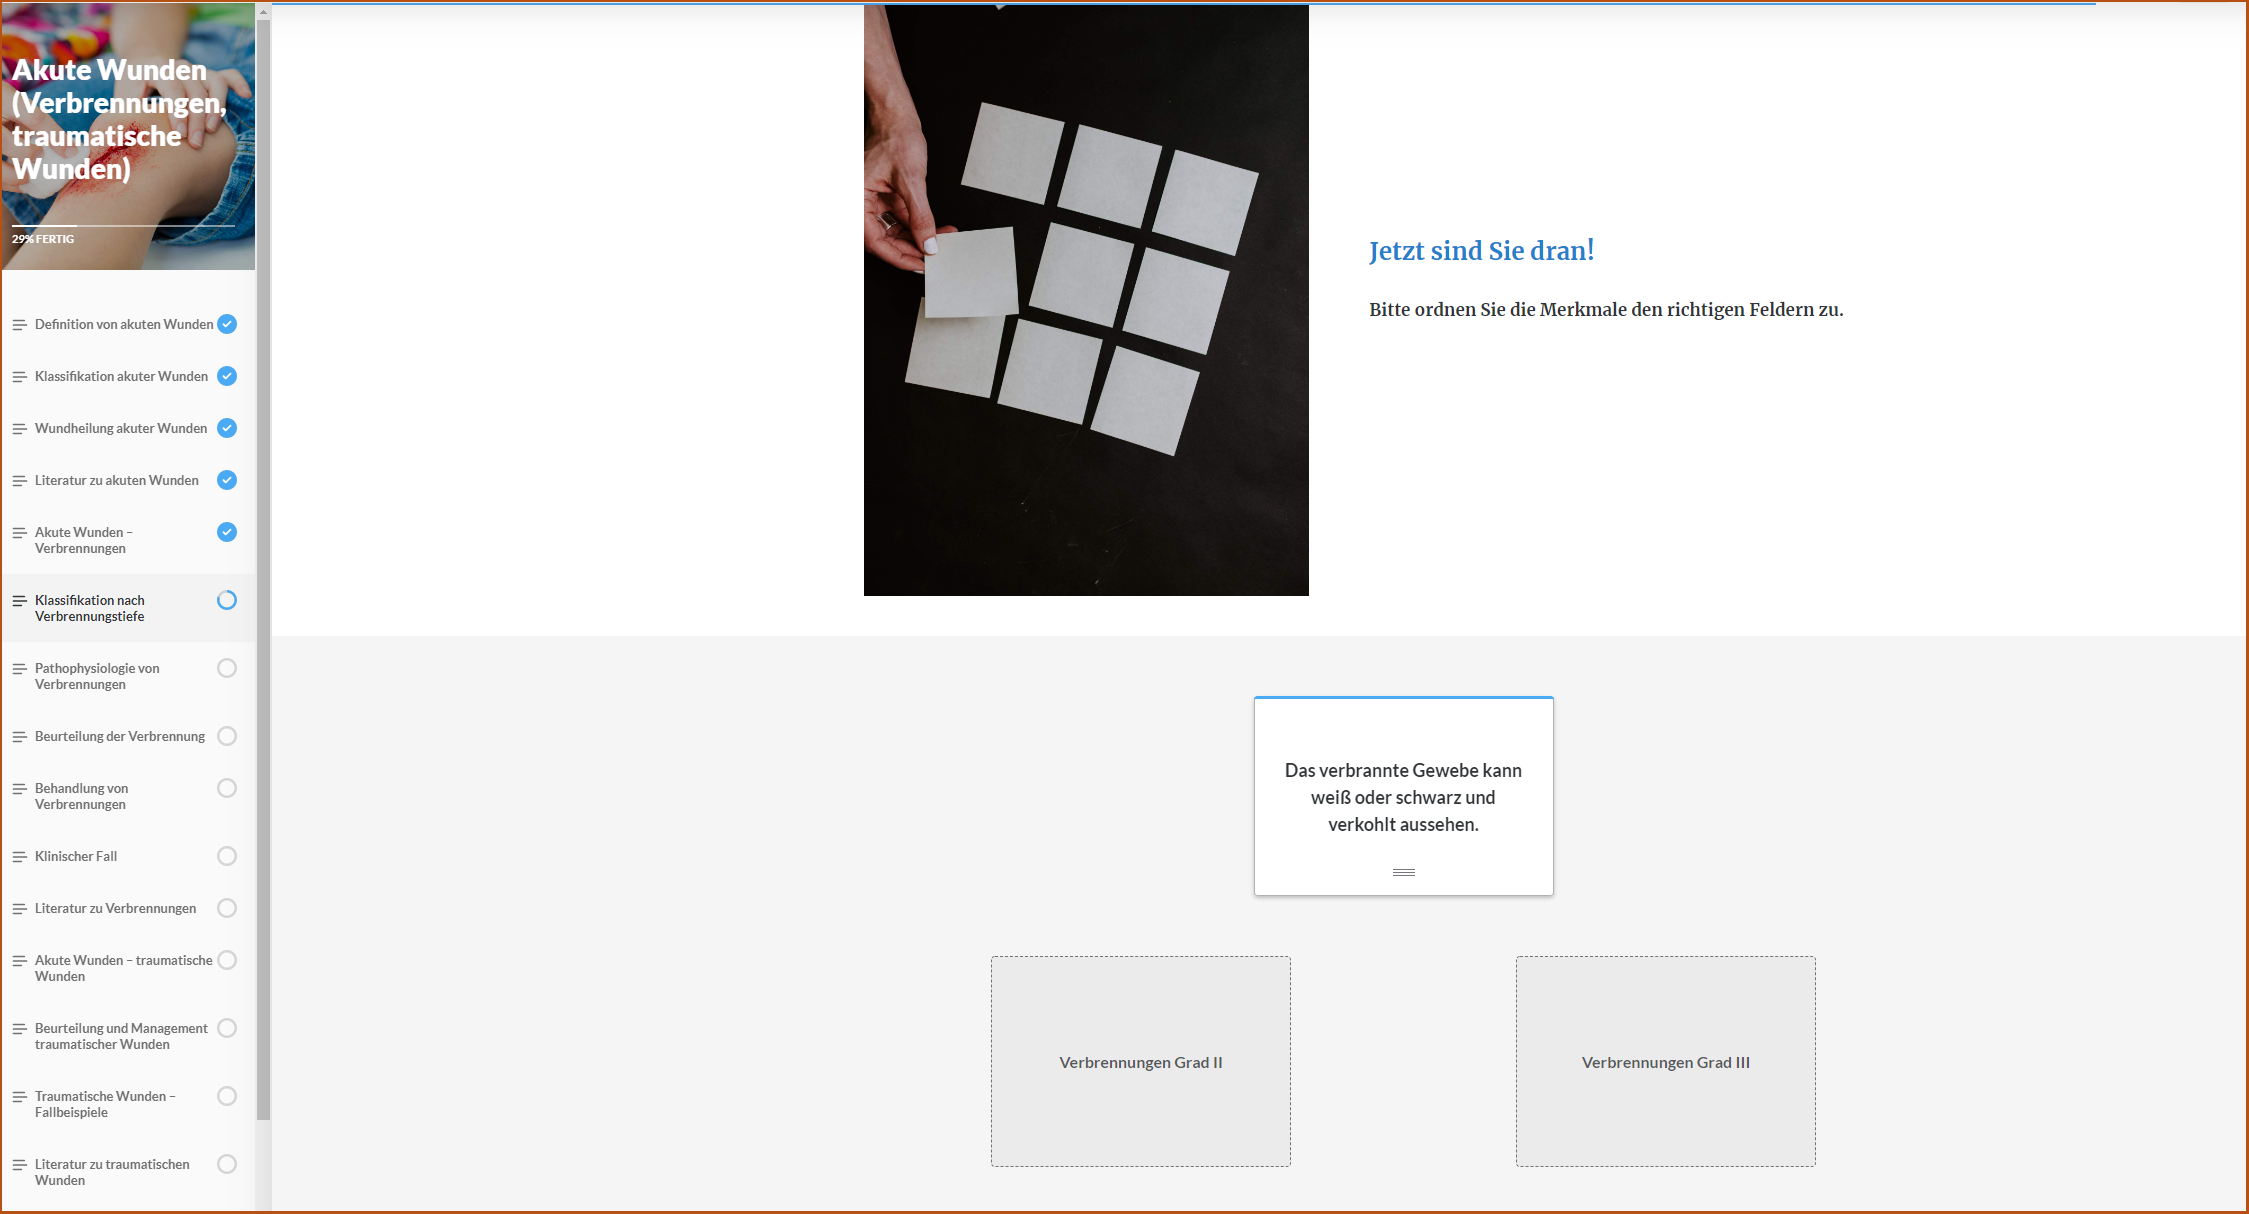Image resolution: width=2249 pixels, height=1214 pixels.
Task: Click drag handle icon on the card
Action: coord(1403,872)
